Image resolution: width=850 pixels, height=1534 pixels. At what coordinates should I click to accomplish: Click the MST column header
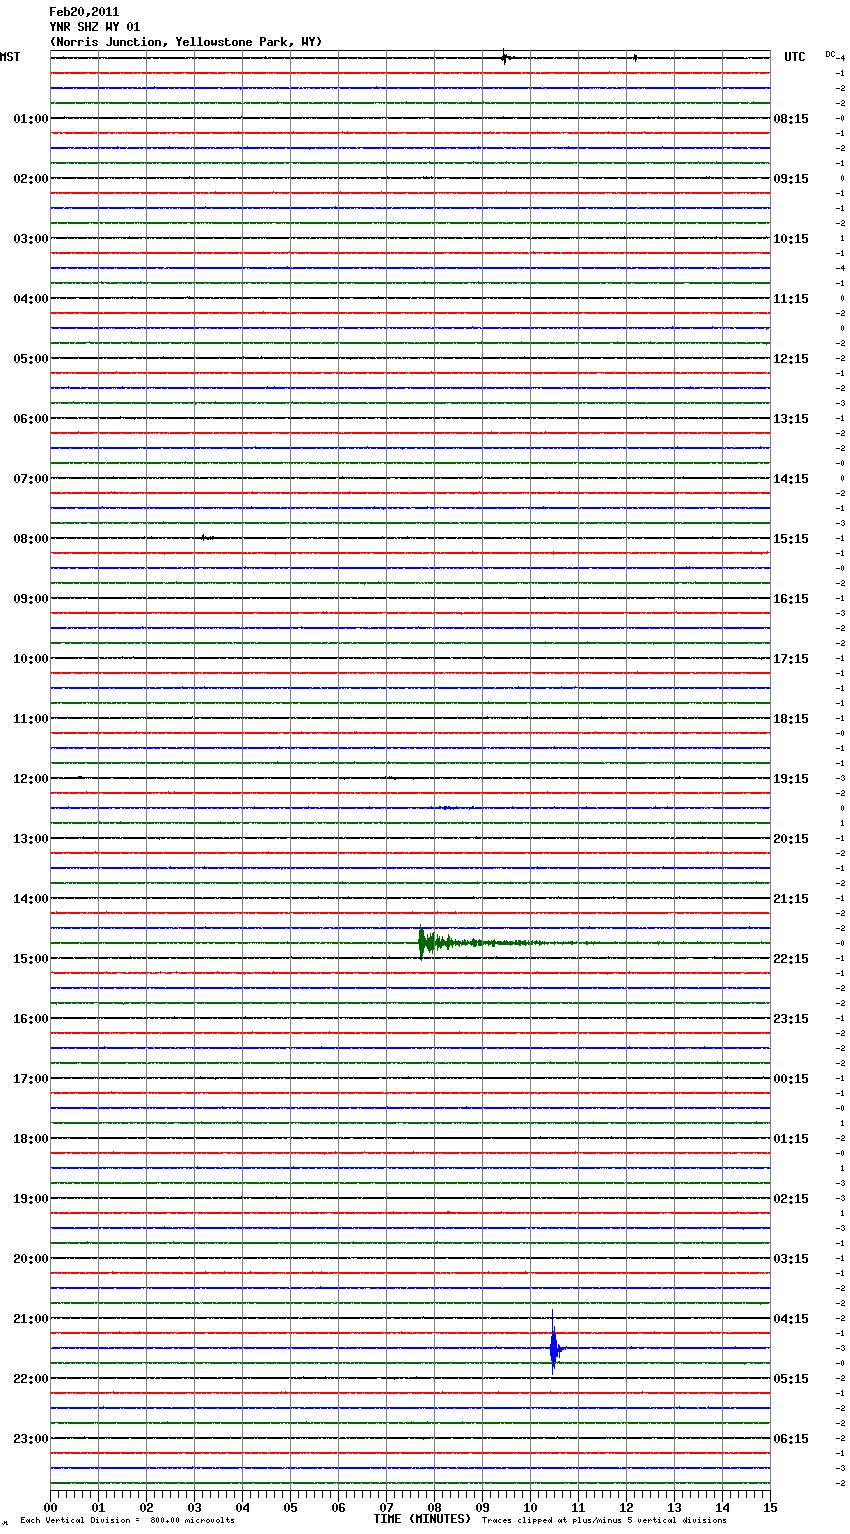pos(10,57)
